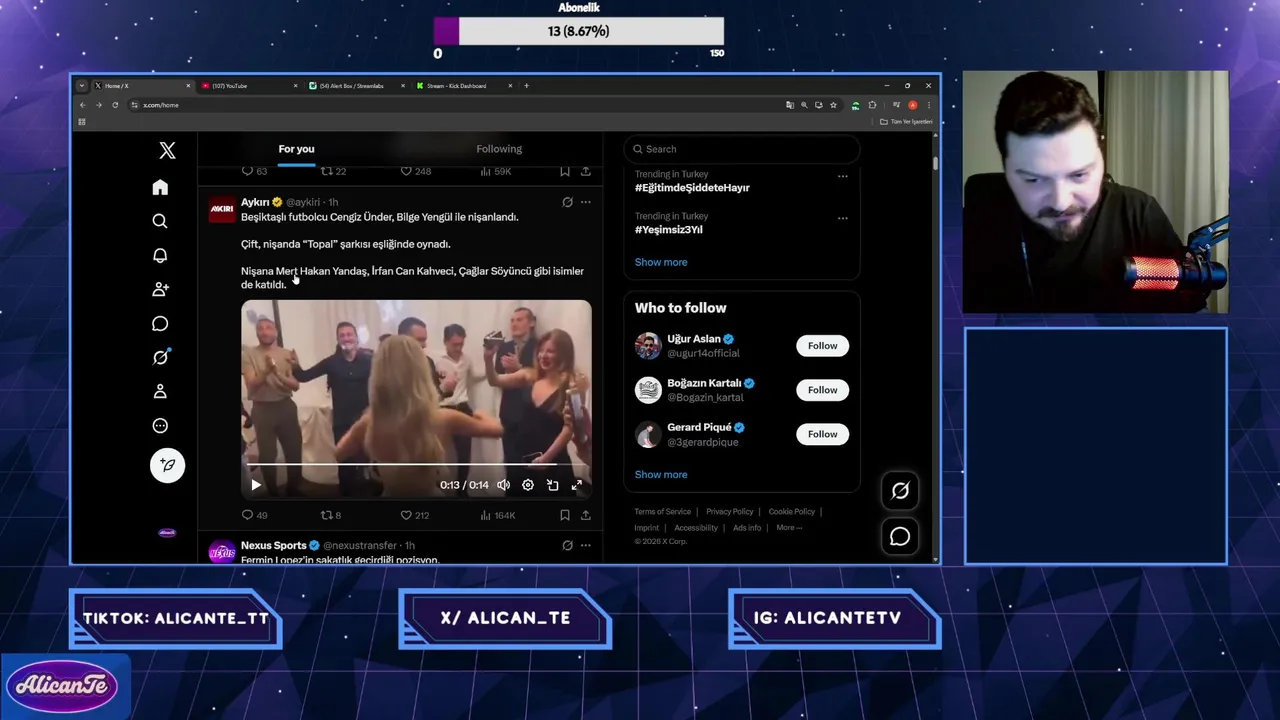The width and height of the screenshot is (1280, 720).
Task: Open Privacy Policy link
Action: coord(729,512)
